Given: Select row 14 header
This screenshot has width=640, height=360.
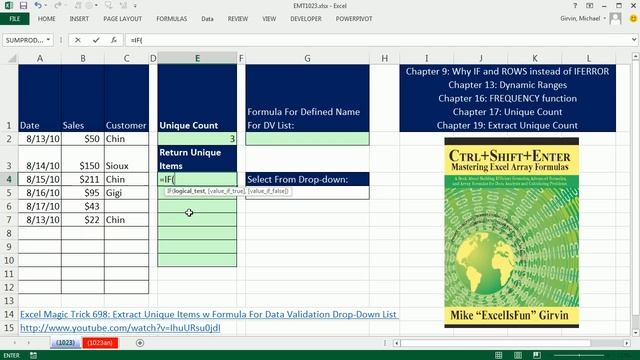Looking at the screenshot, I should tap(9, 314).
